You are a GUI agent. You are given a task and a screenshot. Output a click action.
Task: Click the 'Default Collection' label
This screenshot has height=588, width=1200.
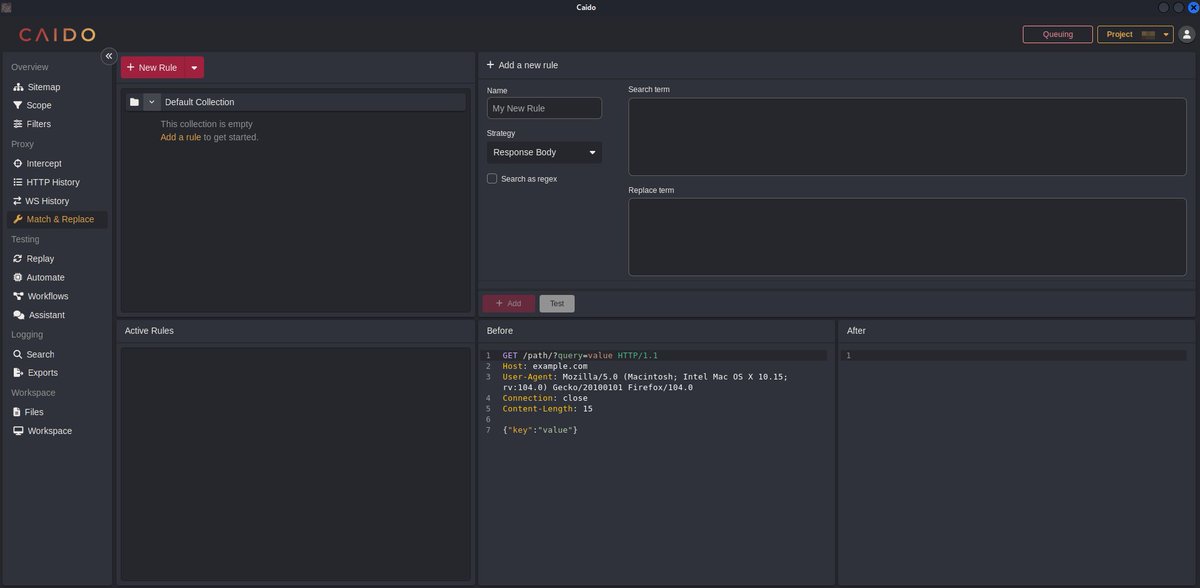click(200, 102)
